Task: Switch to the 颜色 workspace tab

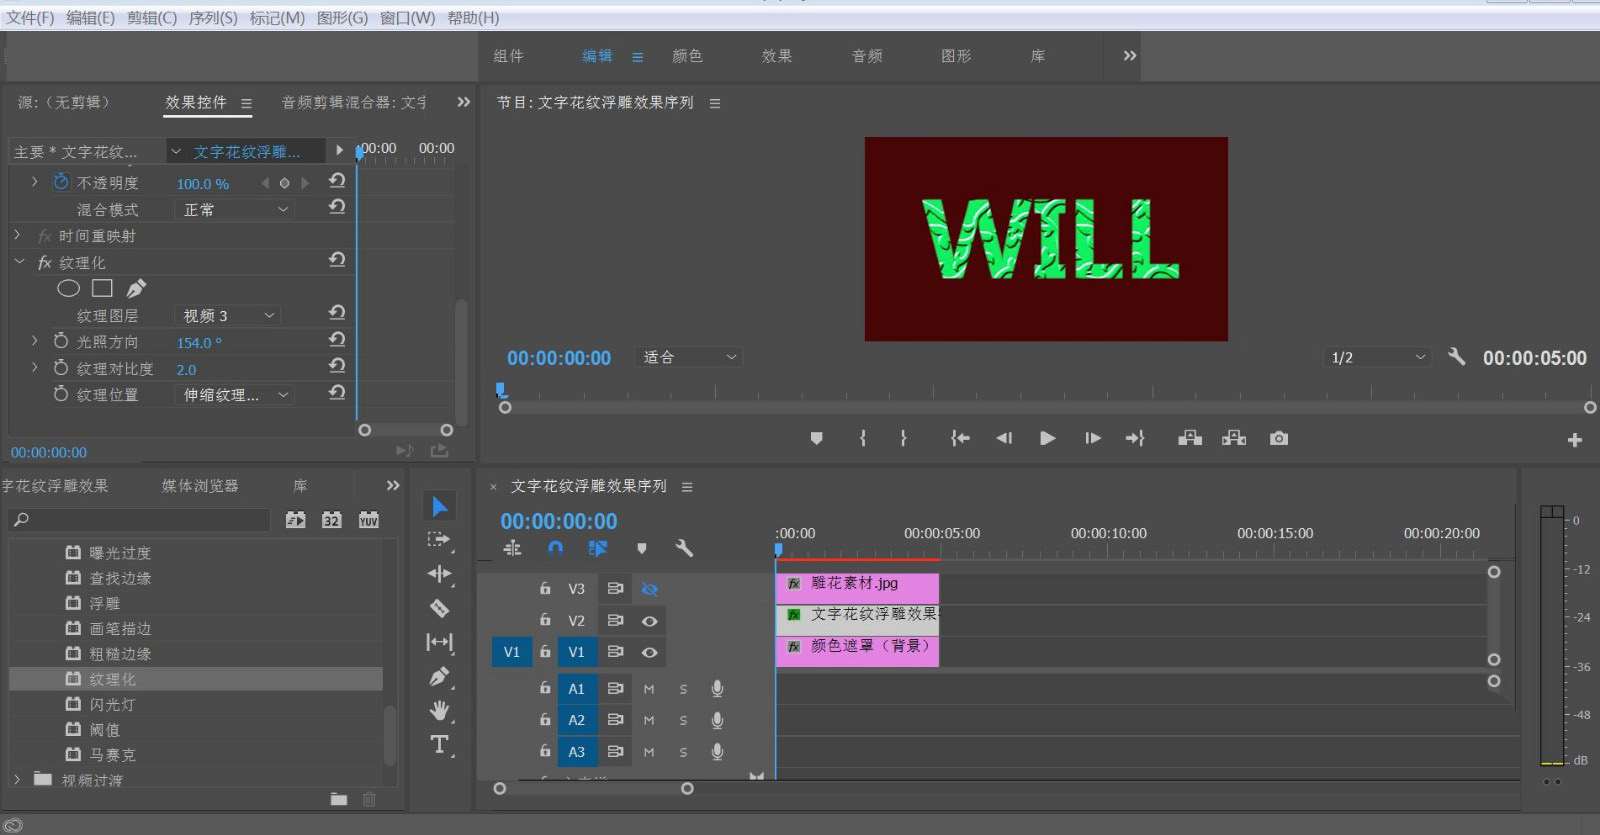Action: coord(687,56)
